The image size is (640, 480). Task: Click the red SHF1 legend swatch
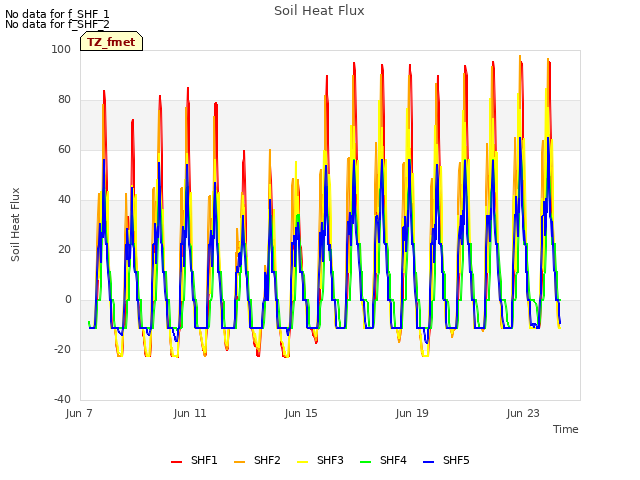pos(176,462)
